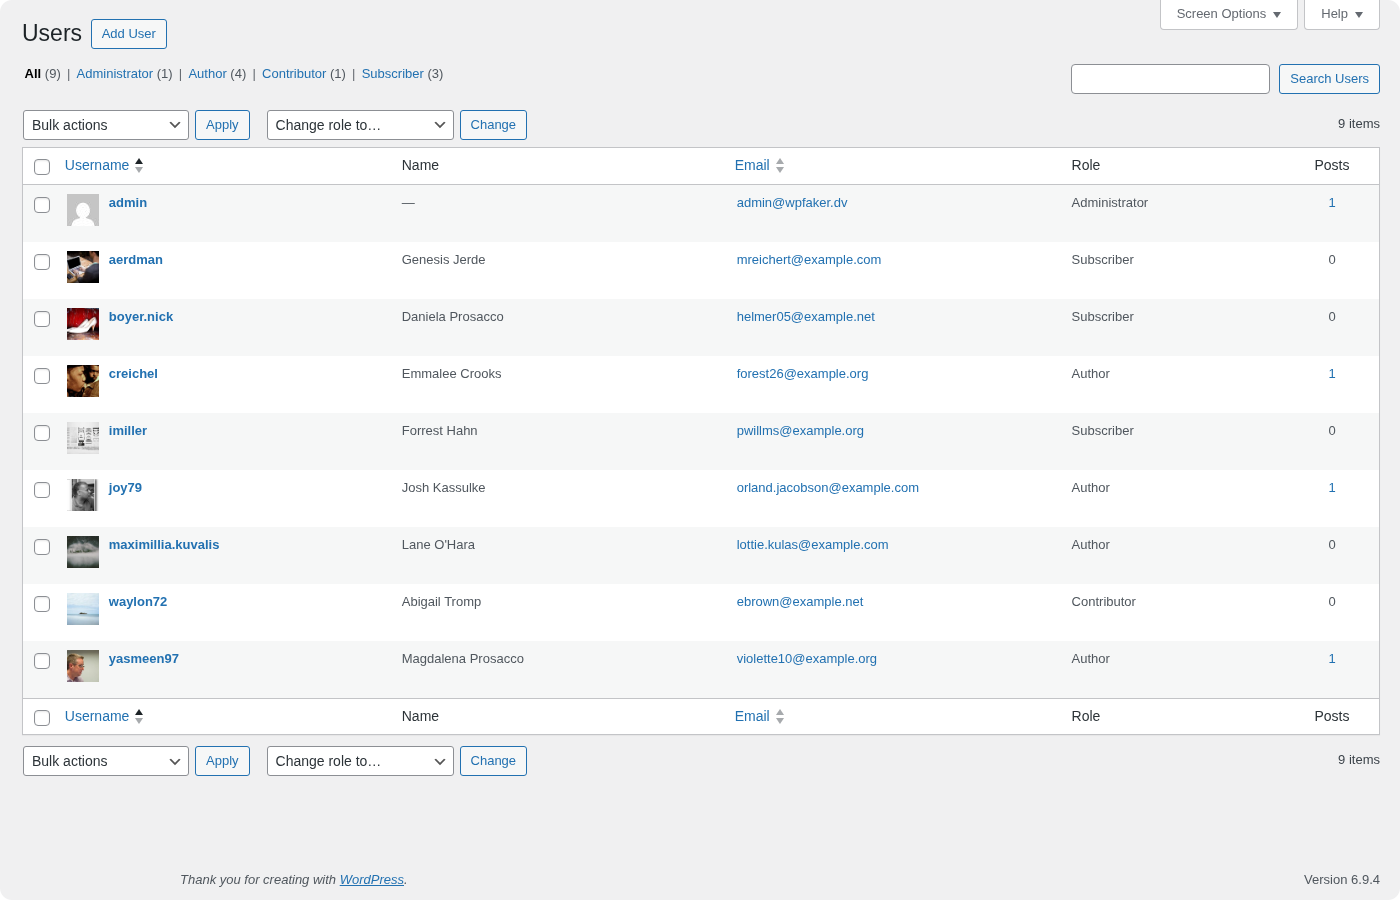The image size is (1400, 900).
Task: Filter users by the Author role
Action: [207, 73]
